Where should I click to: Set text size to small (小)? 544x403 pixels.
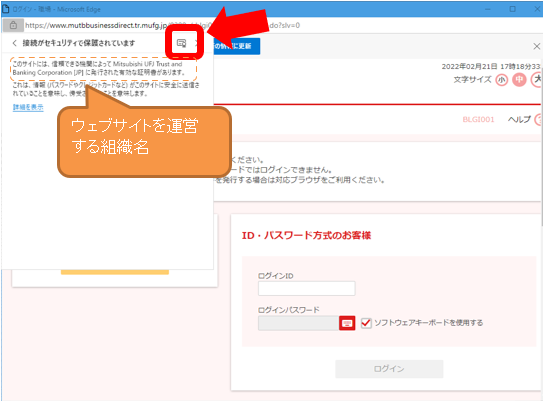(501, 80)
